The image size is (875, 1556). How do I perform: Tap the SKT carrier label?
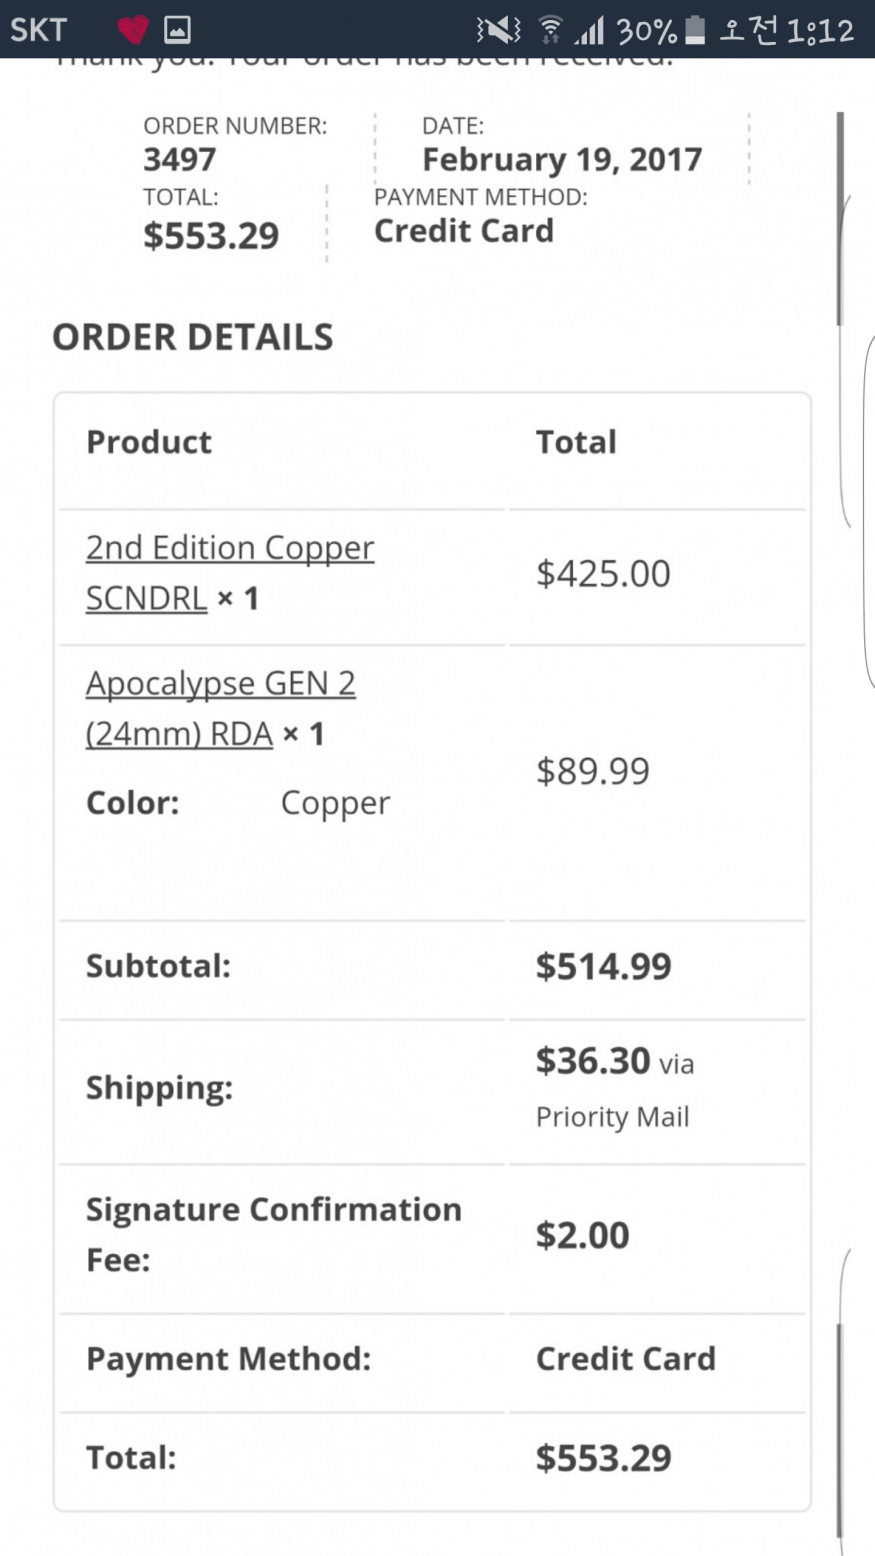pyautogui.click(x=38, y=30)
